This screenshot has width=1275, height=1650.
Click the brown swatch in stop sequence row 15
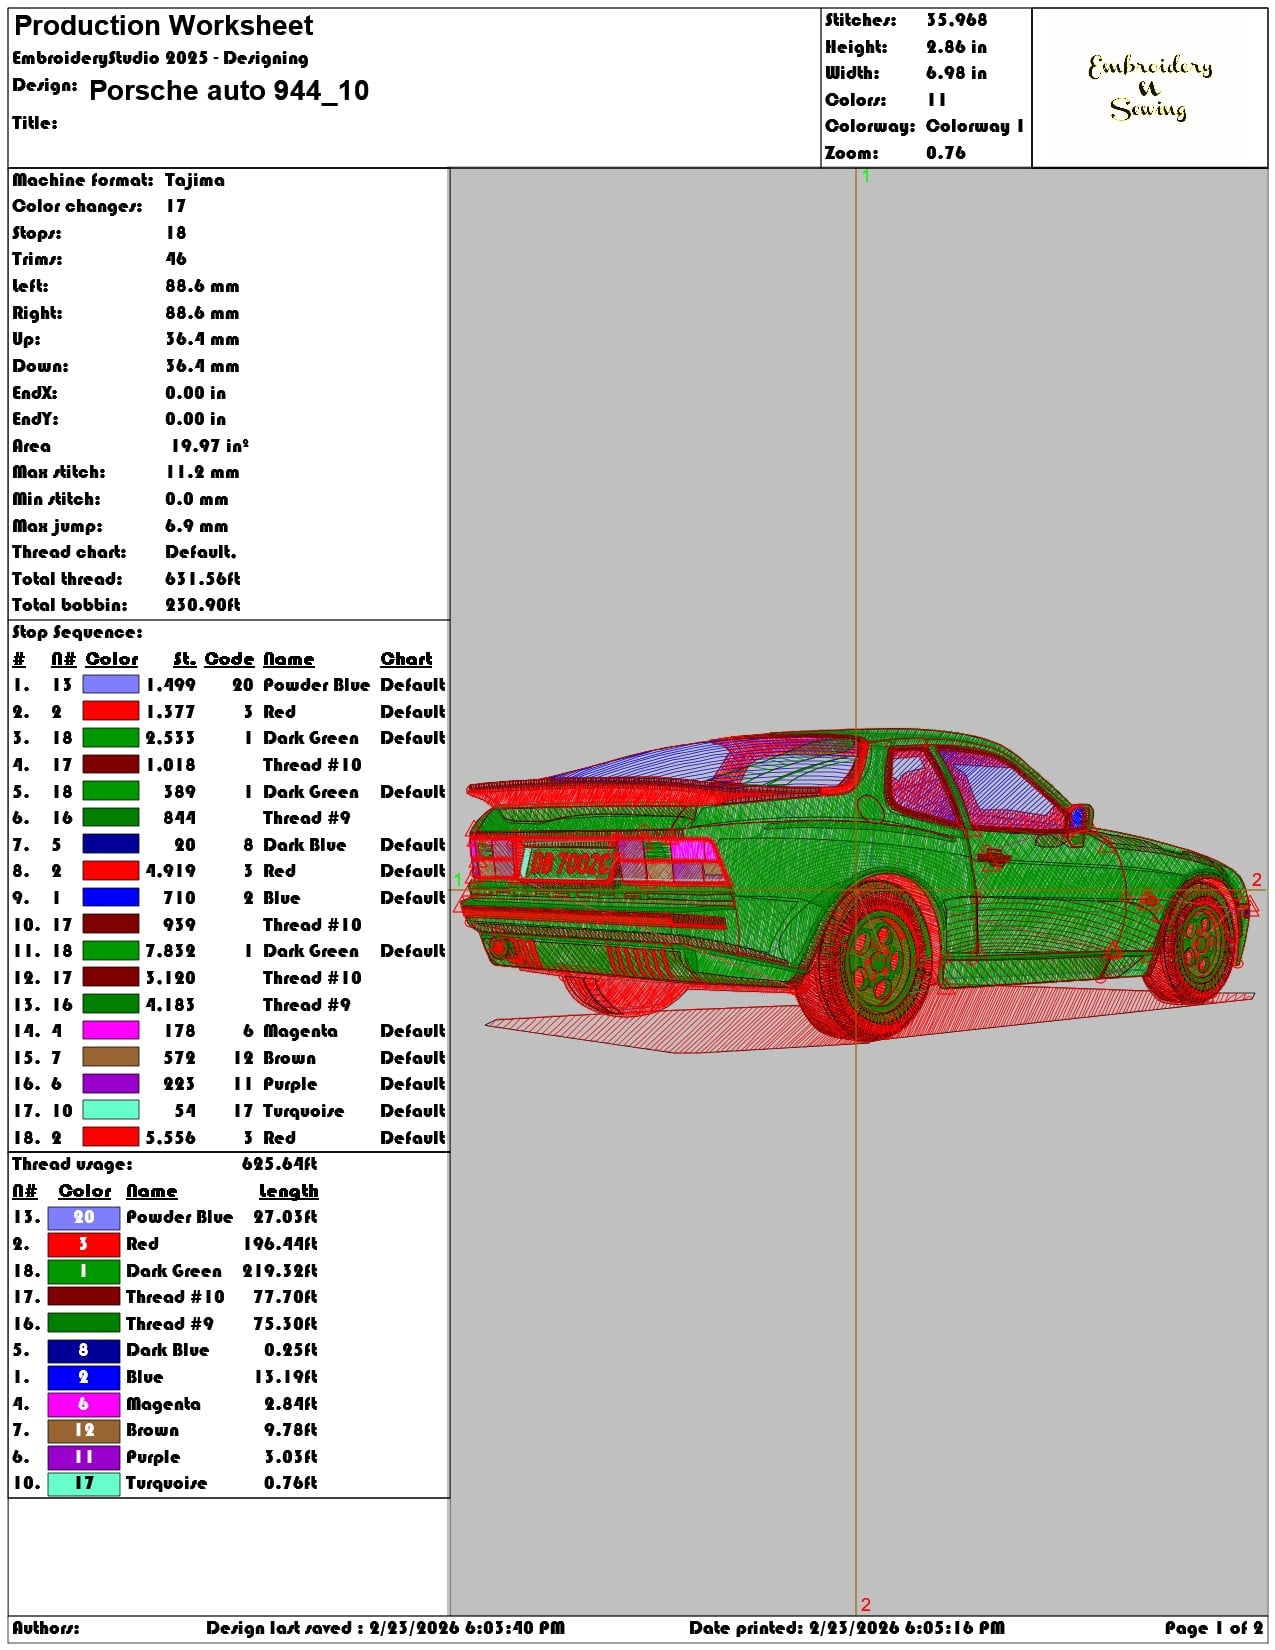[x=110, y=1057]
